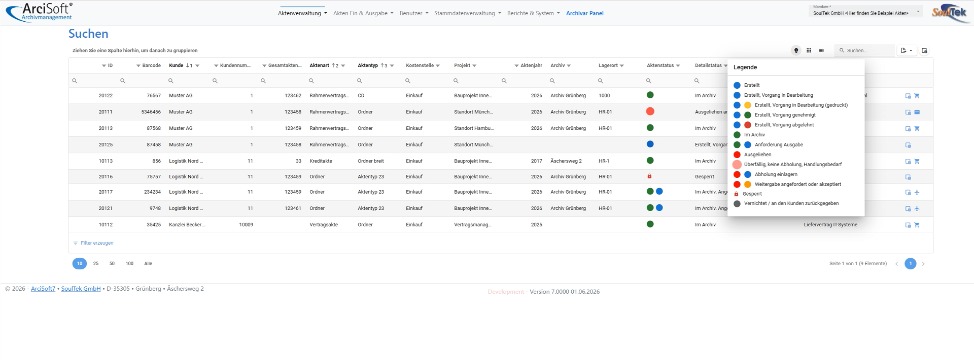Open the column chooser grid icon
This screenshot has height=360, width=974.
pos(809,50)
